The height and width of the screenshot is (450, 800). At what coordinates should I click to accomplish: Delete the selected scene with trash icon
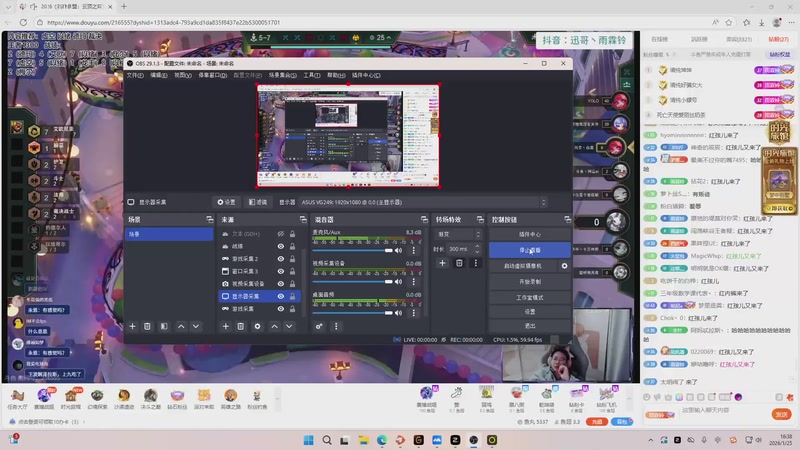coord(147,327)
